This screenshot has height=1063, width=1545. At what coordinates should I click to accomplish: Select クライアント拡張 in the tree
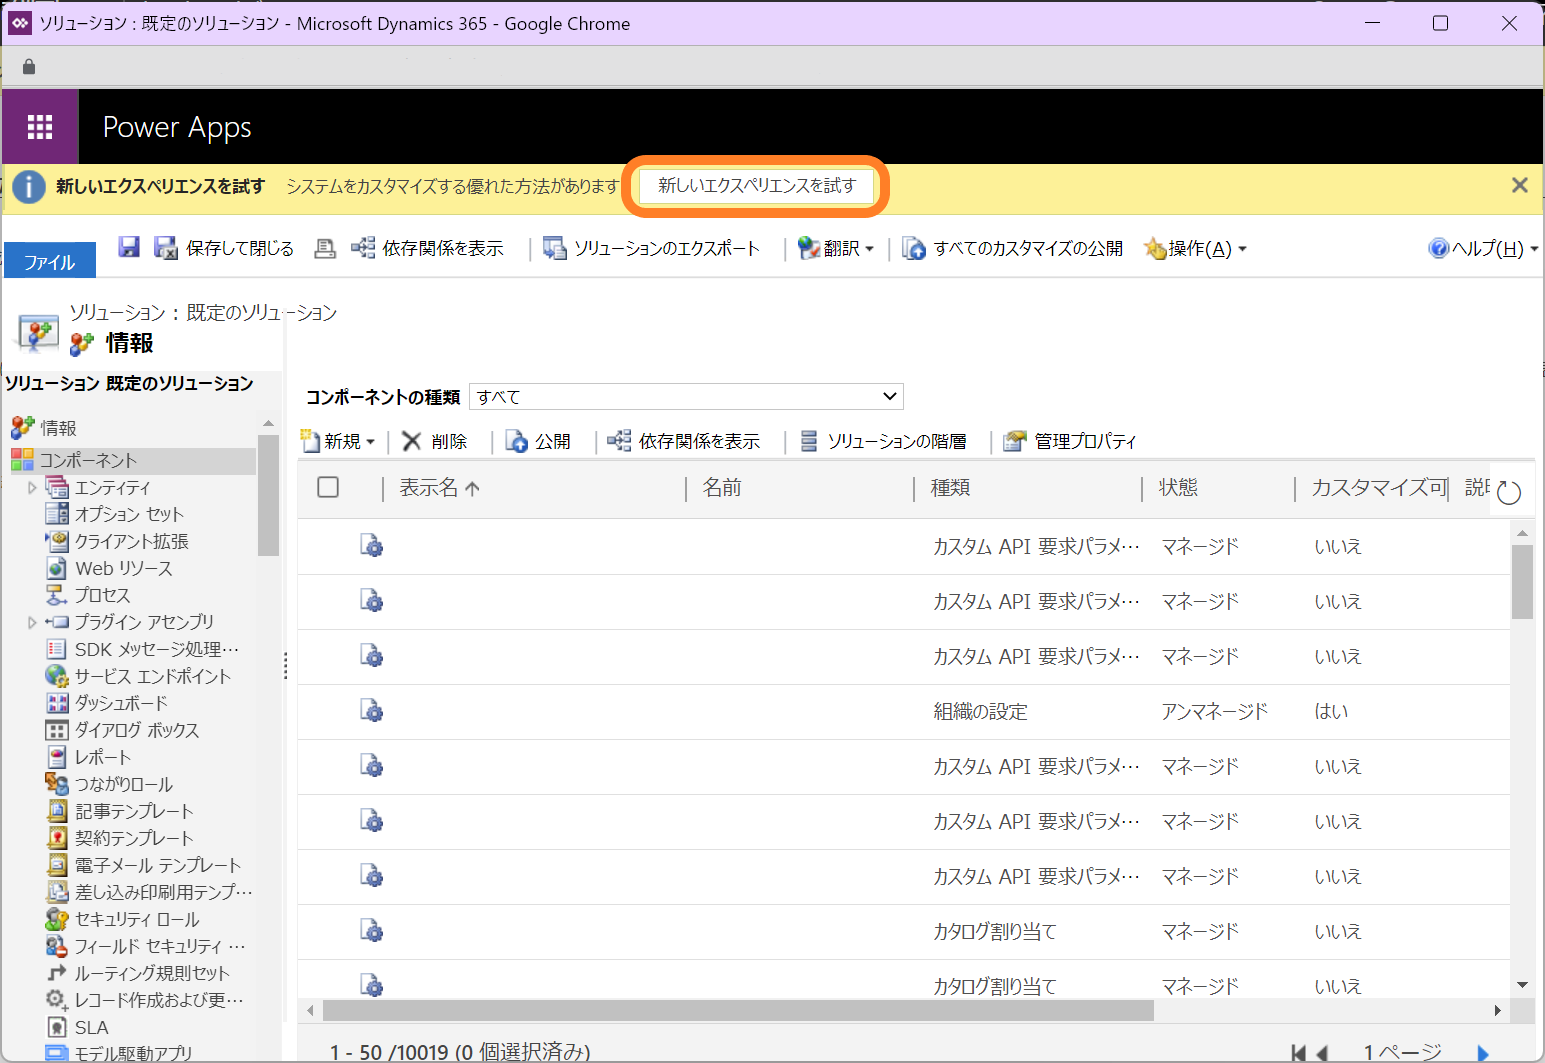[131, 541]
